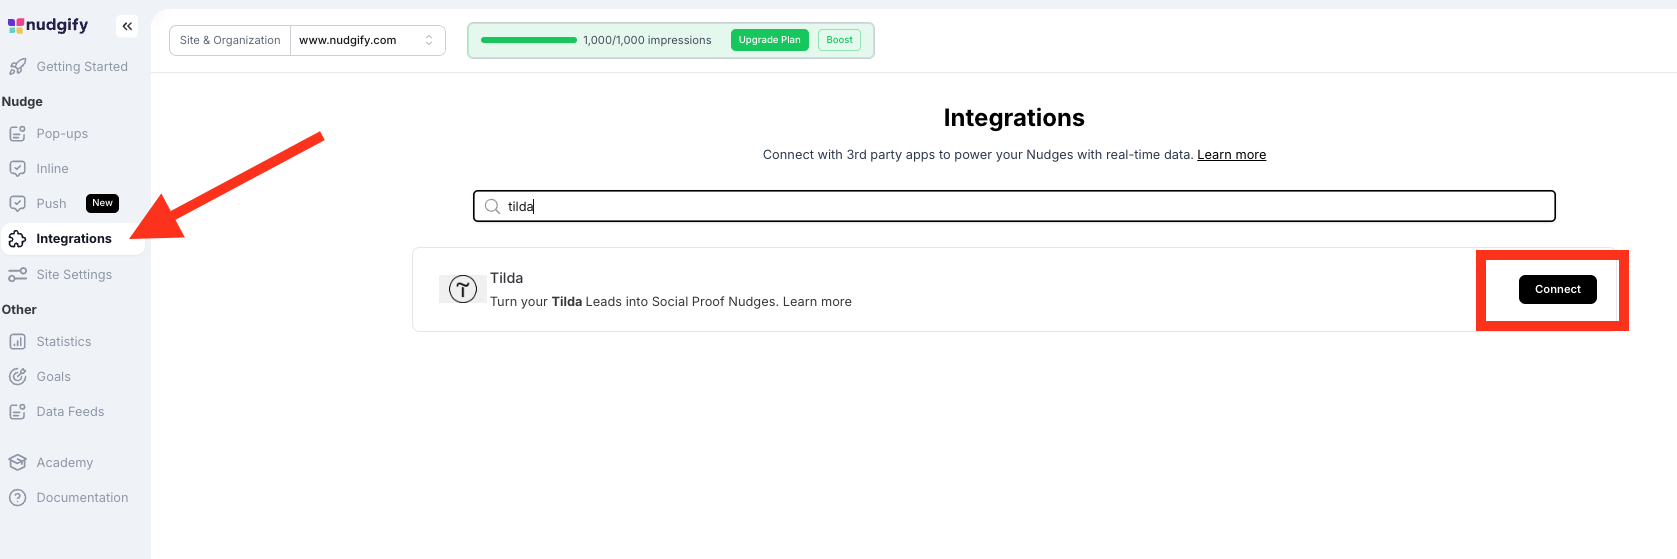Image resolution: width=1677 pixels, height=559 pixels.
Task: Click the search magnifier icon
Action: click(492, 207)
